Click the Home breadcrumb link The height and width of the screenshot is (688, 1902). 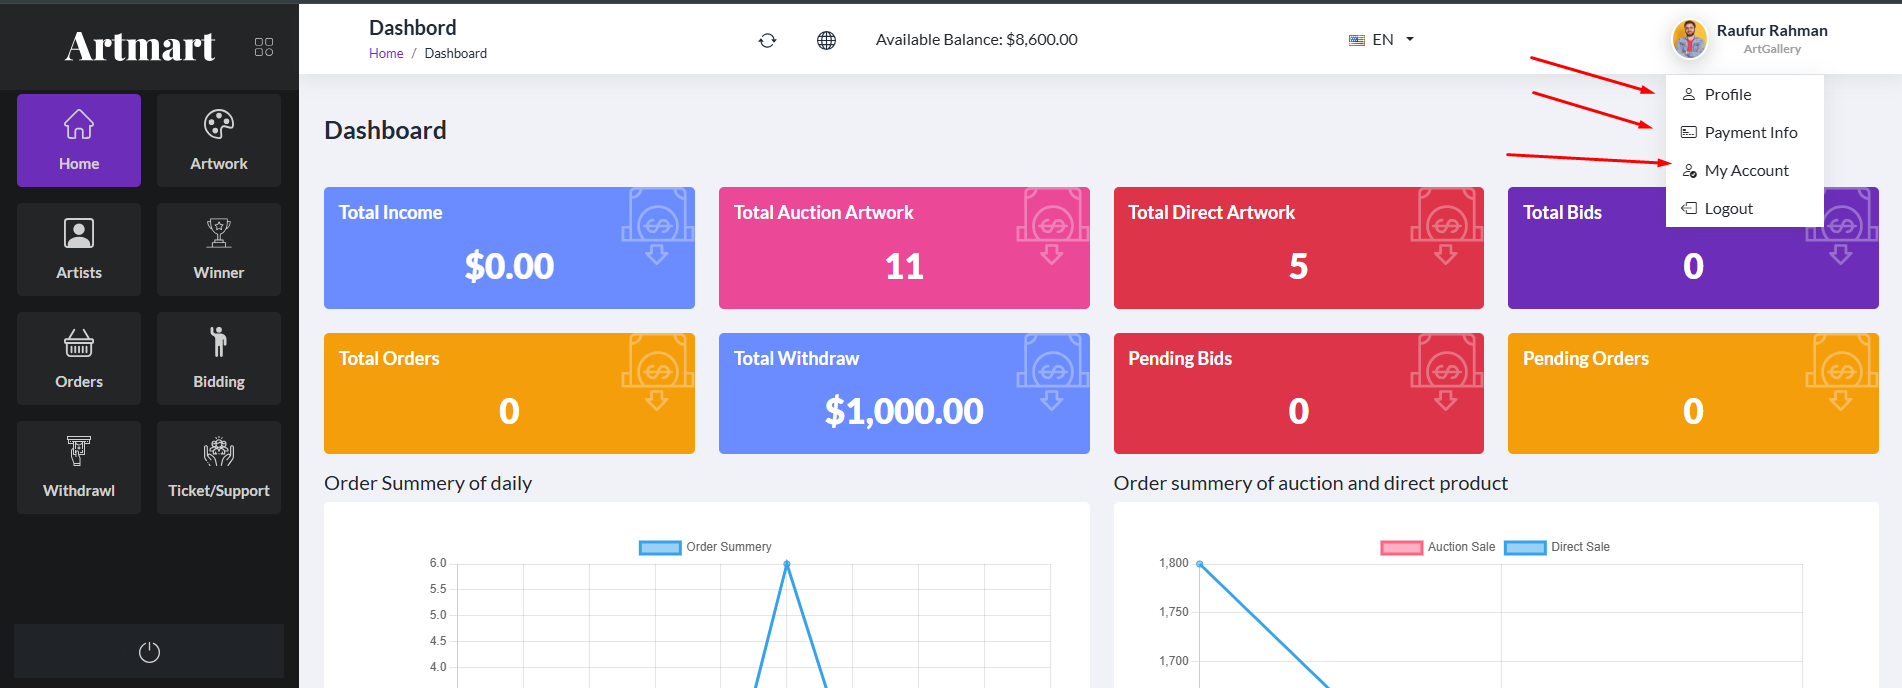386,54
